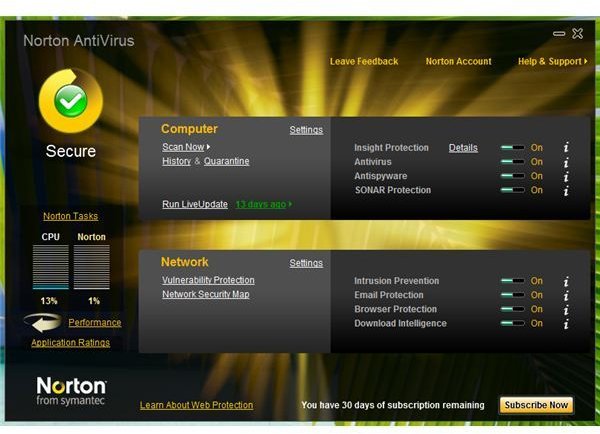
Task: Click the Norton AntiVirus title
Action: pos(79,41)
